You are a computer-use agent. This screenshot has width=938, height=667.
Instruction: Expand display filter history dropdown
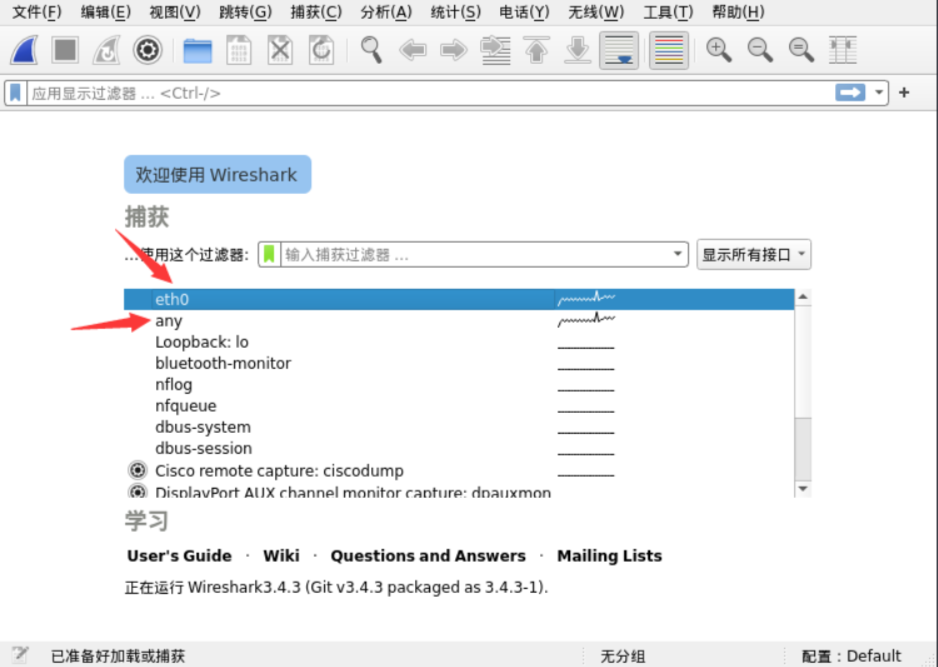point(879,93)
